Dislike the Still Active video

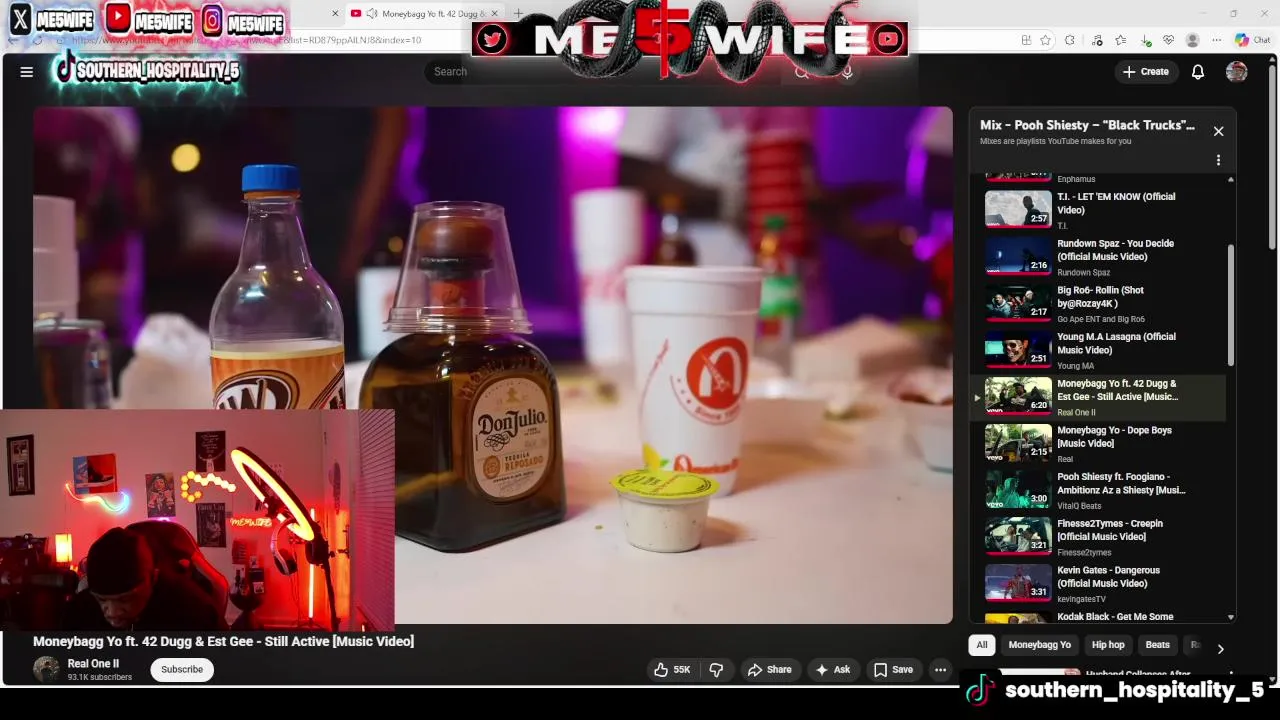pos(716,670)
